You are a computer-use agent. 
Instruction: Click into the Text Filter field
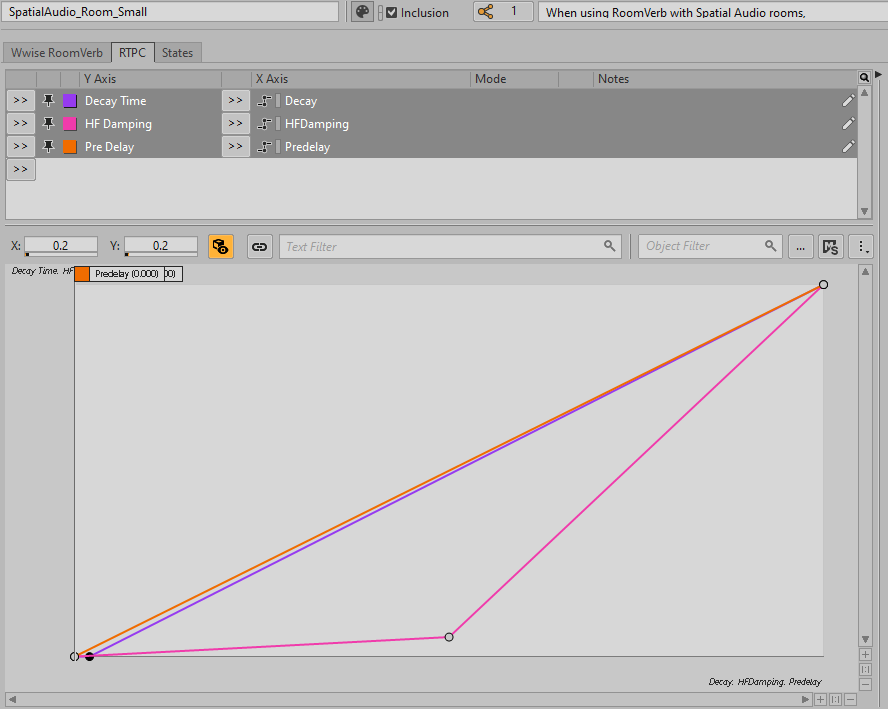440,246
